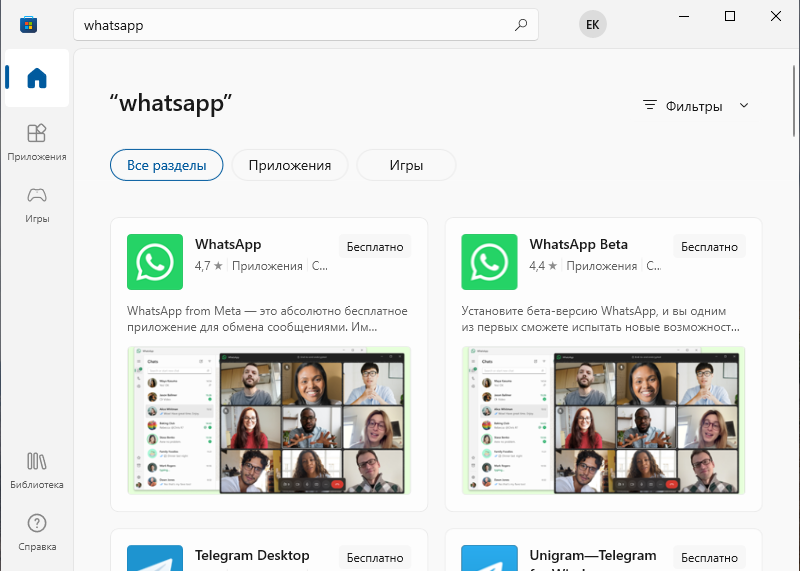The height and width of the screenshot is (571, 800).
Task: Open the WhatsApp Beta video call screenshot
Action: [604, 420]
